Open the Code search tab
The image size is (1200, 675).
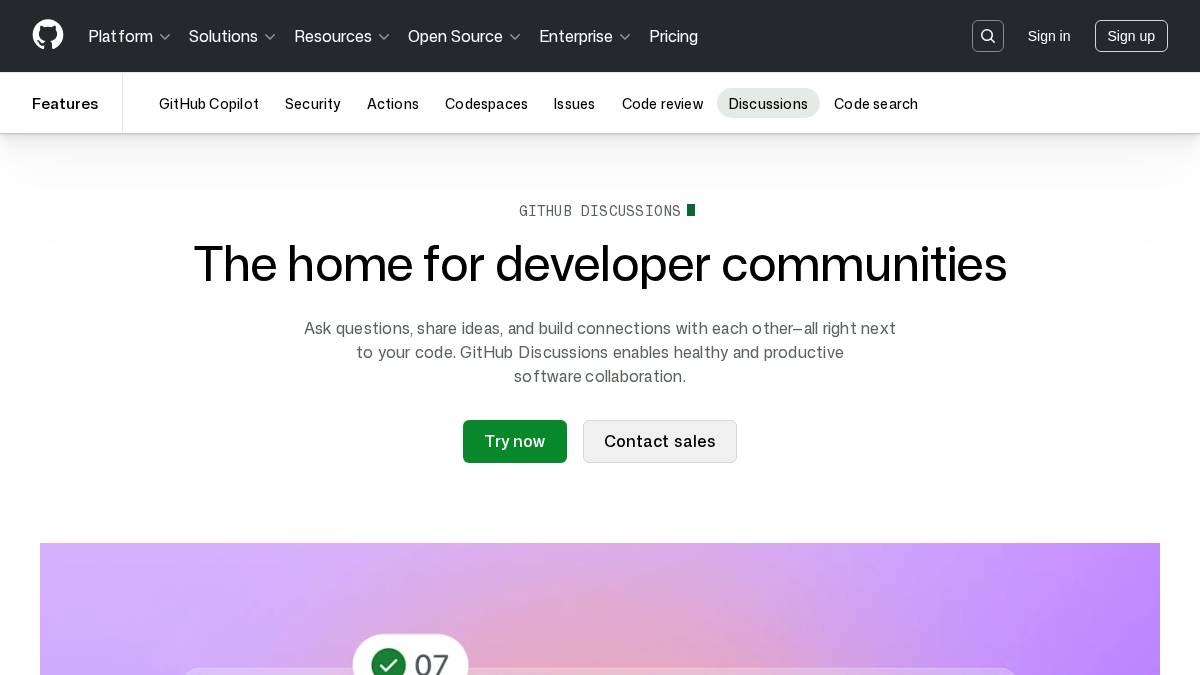pyautogui.click(x=876, y=103)
